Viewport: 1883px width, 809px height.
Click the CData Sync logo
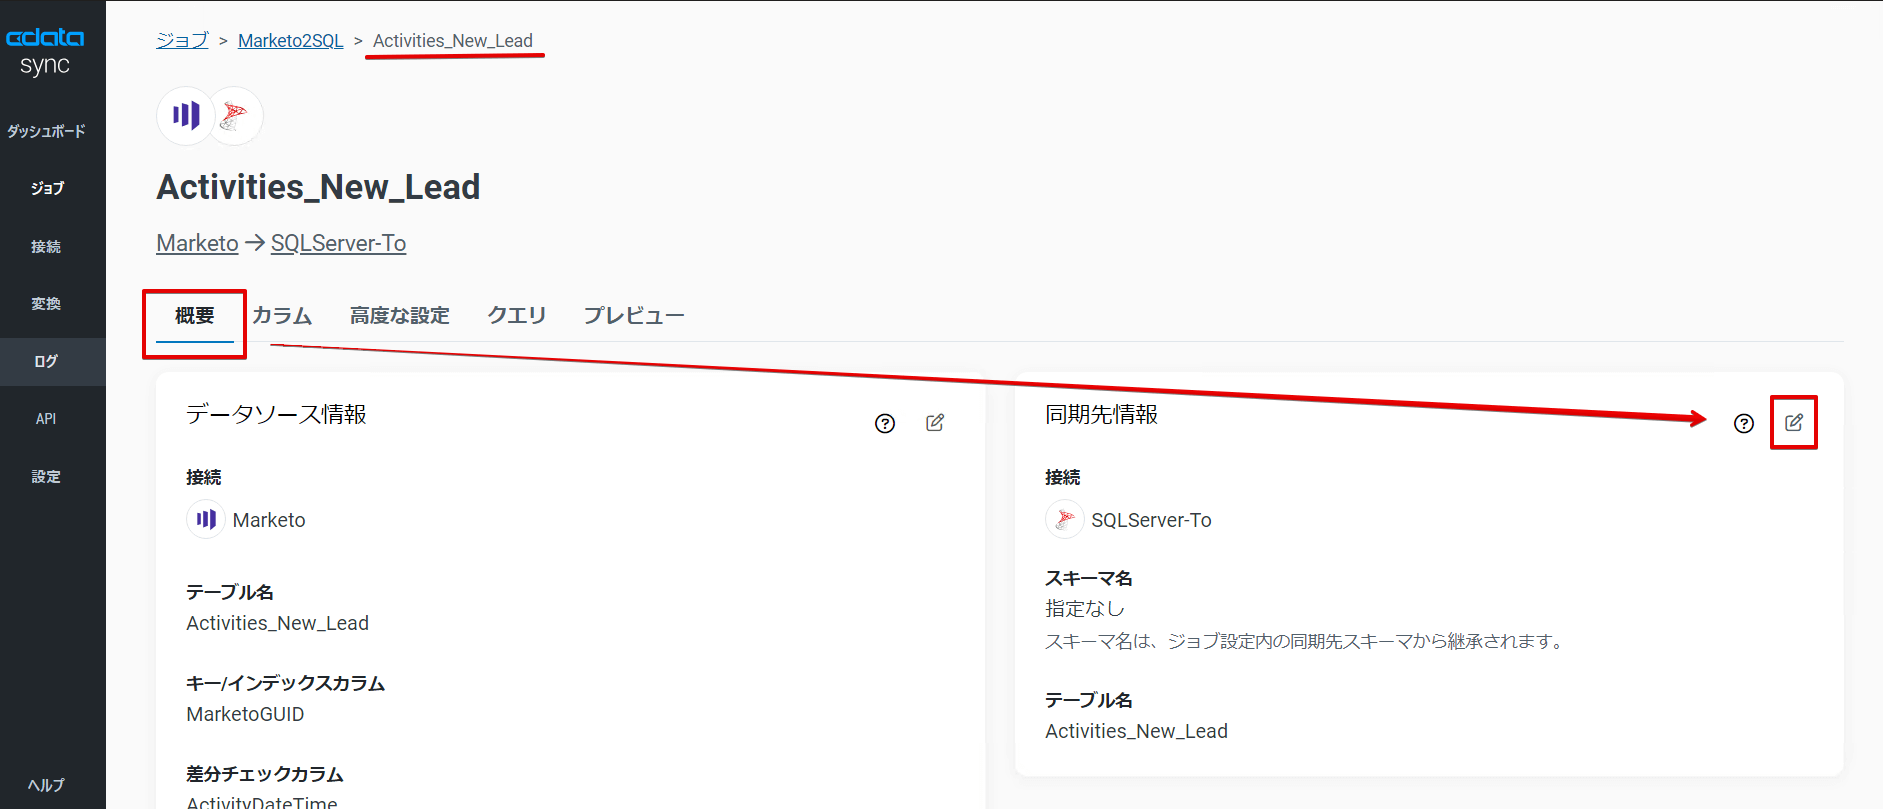tap(45, 52)
